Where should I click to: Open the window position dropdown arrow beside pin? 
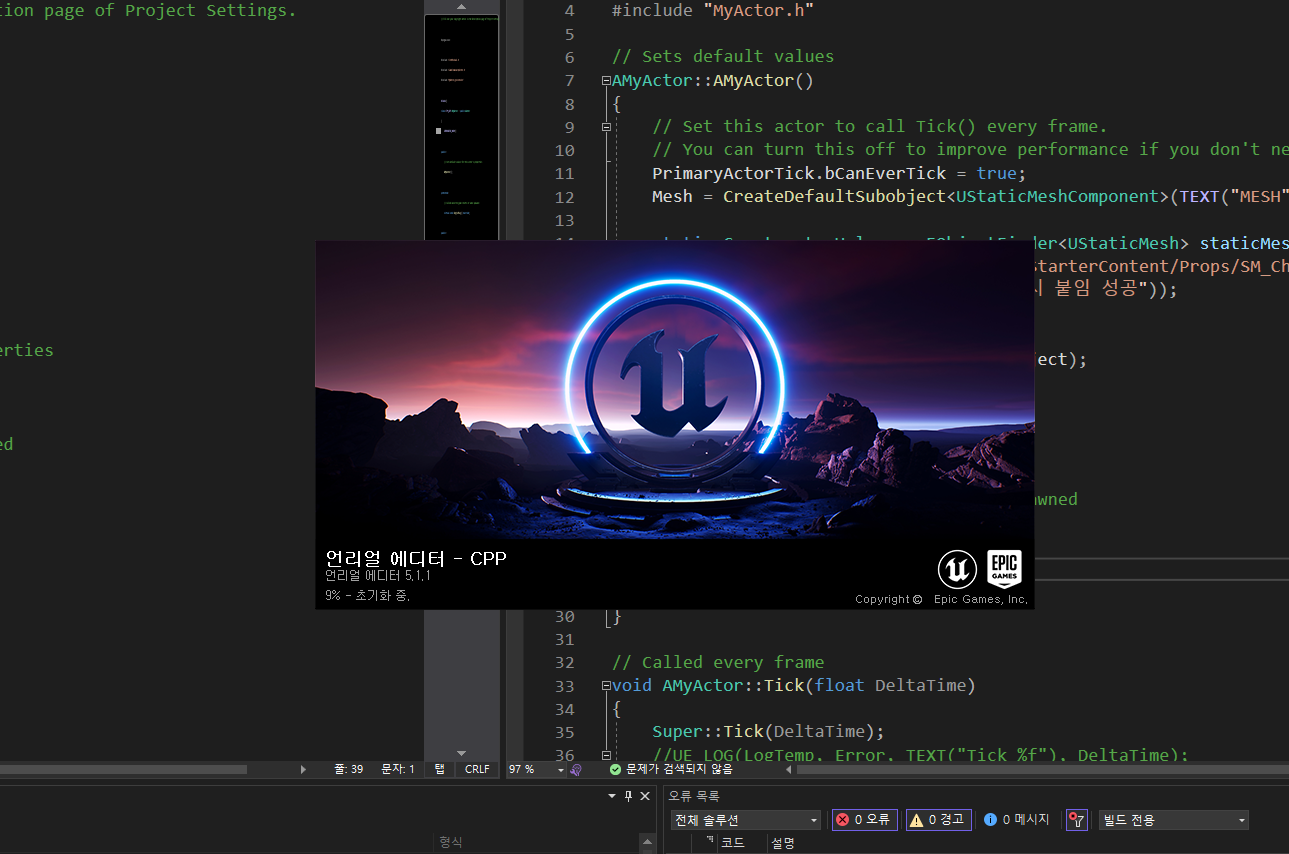pos(612,796)
